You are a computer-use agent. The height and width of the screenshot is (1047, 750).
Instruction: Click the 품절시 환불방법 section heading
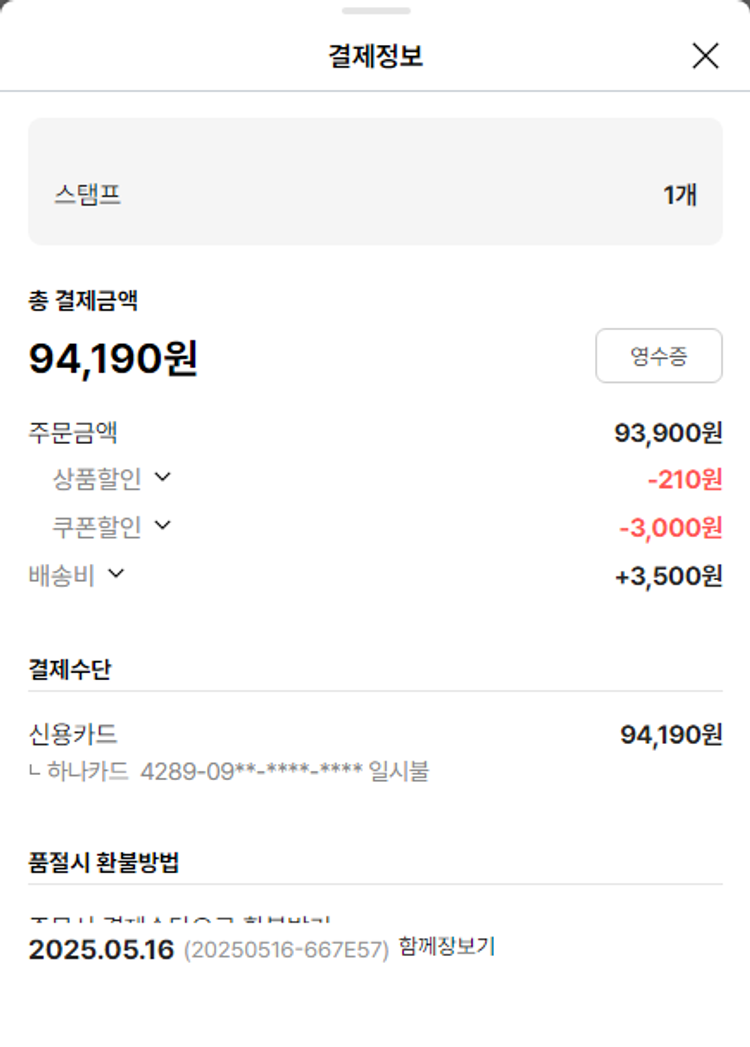click(104, 863)
